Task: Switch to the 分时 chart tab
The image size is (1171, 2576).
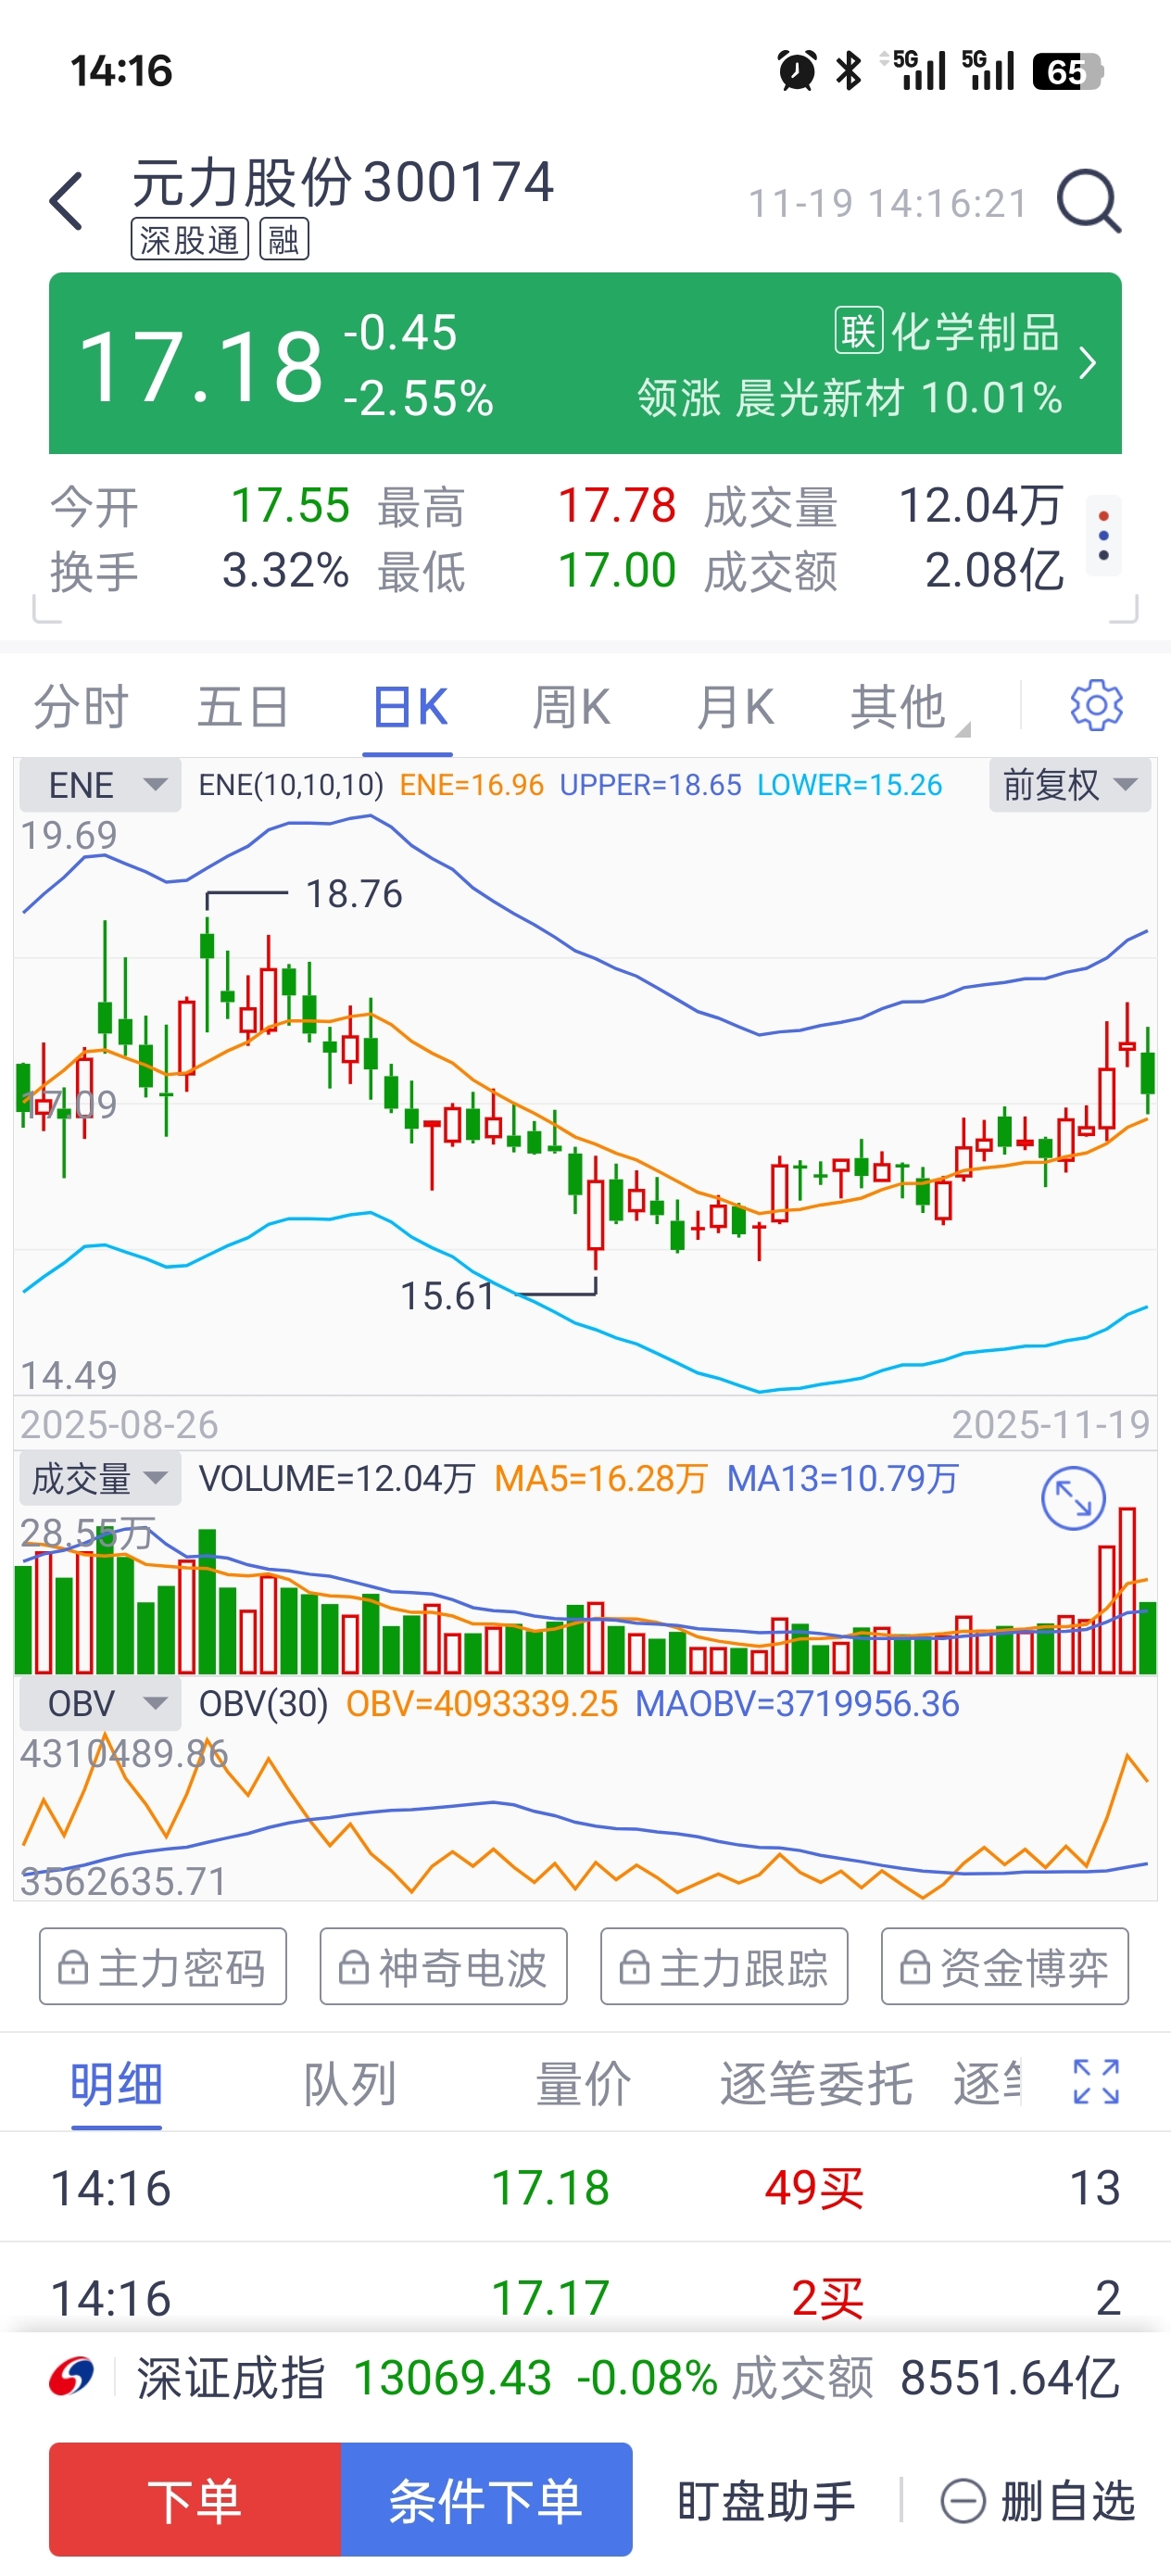Action: coord(81,707)
